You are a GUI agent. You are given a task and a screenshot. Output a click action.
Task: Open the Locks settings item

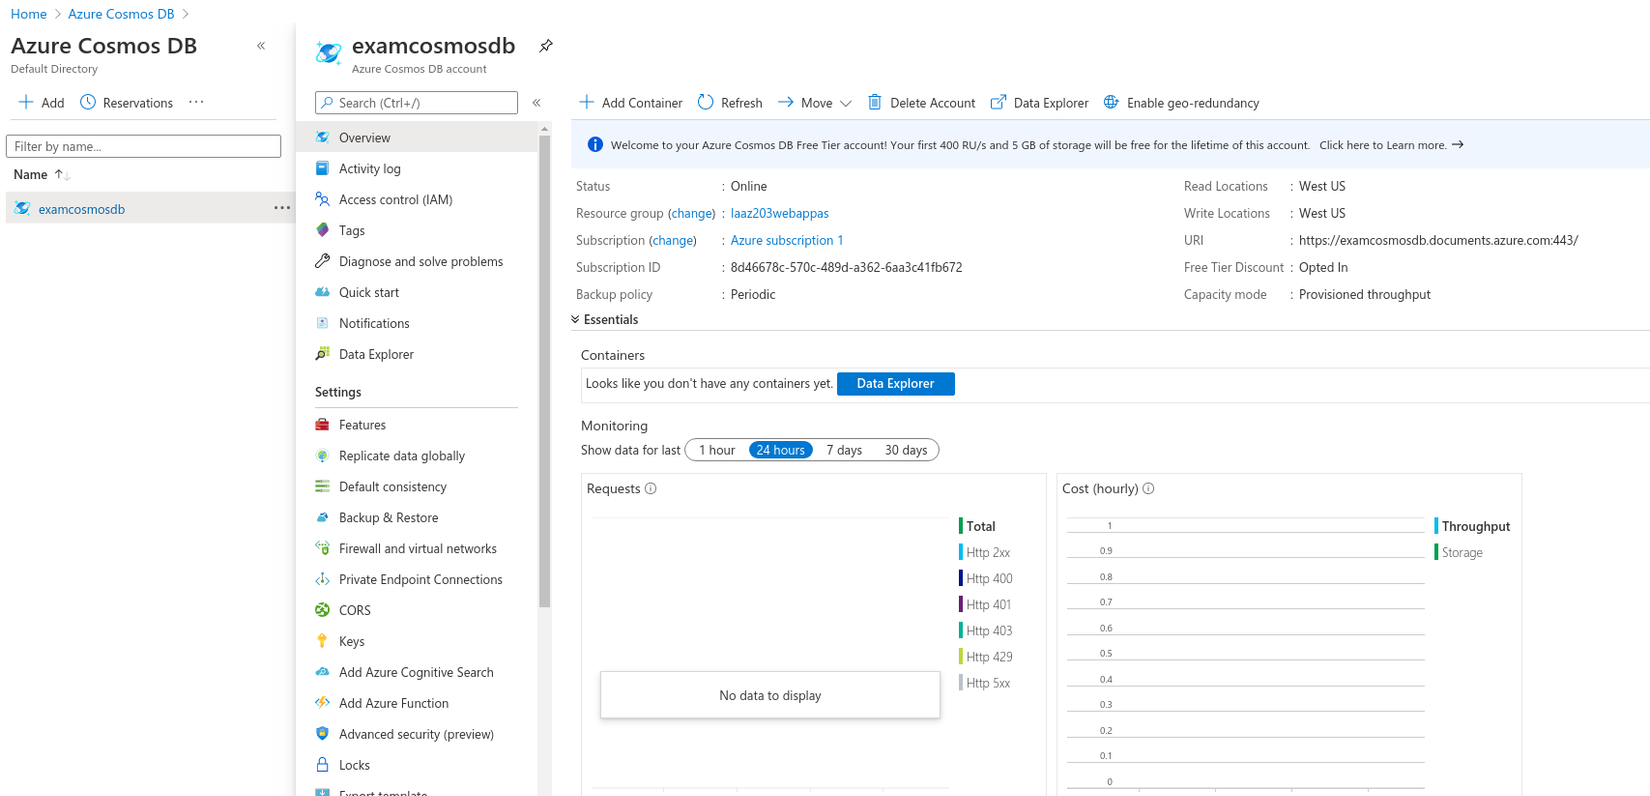[x=354, y=765]
